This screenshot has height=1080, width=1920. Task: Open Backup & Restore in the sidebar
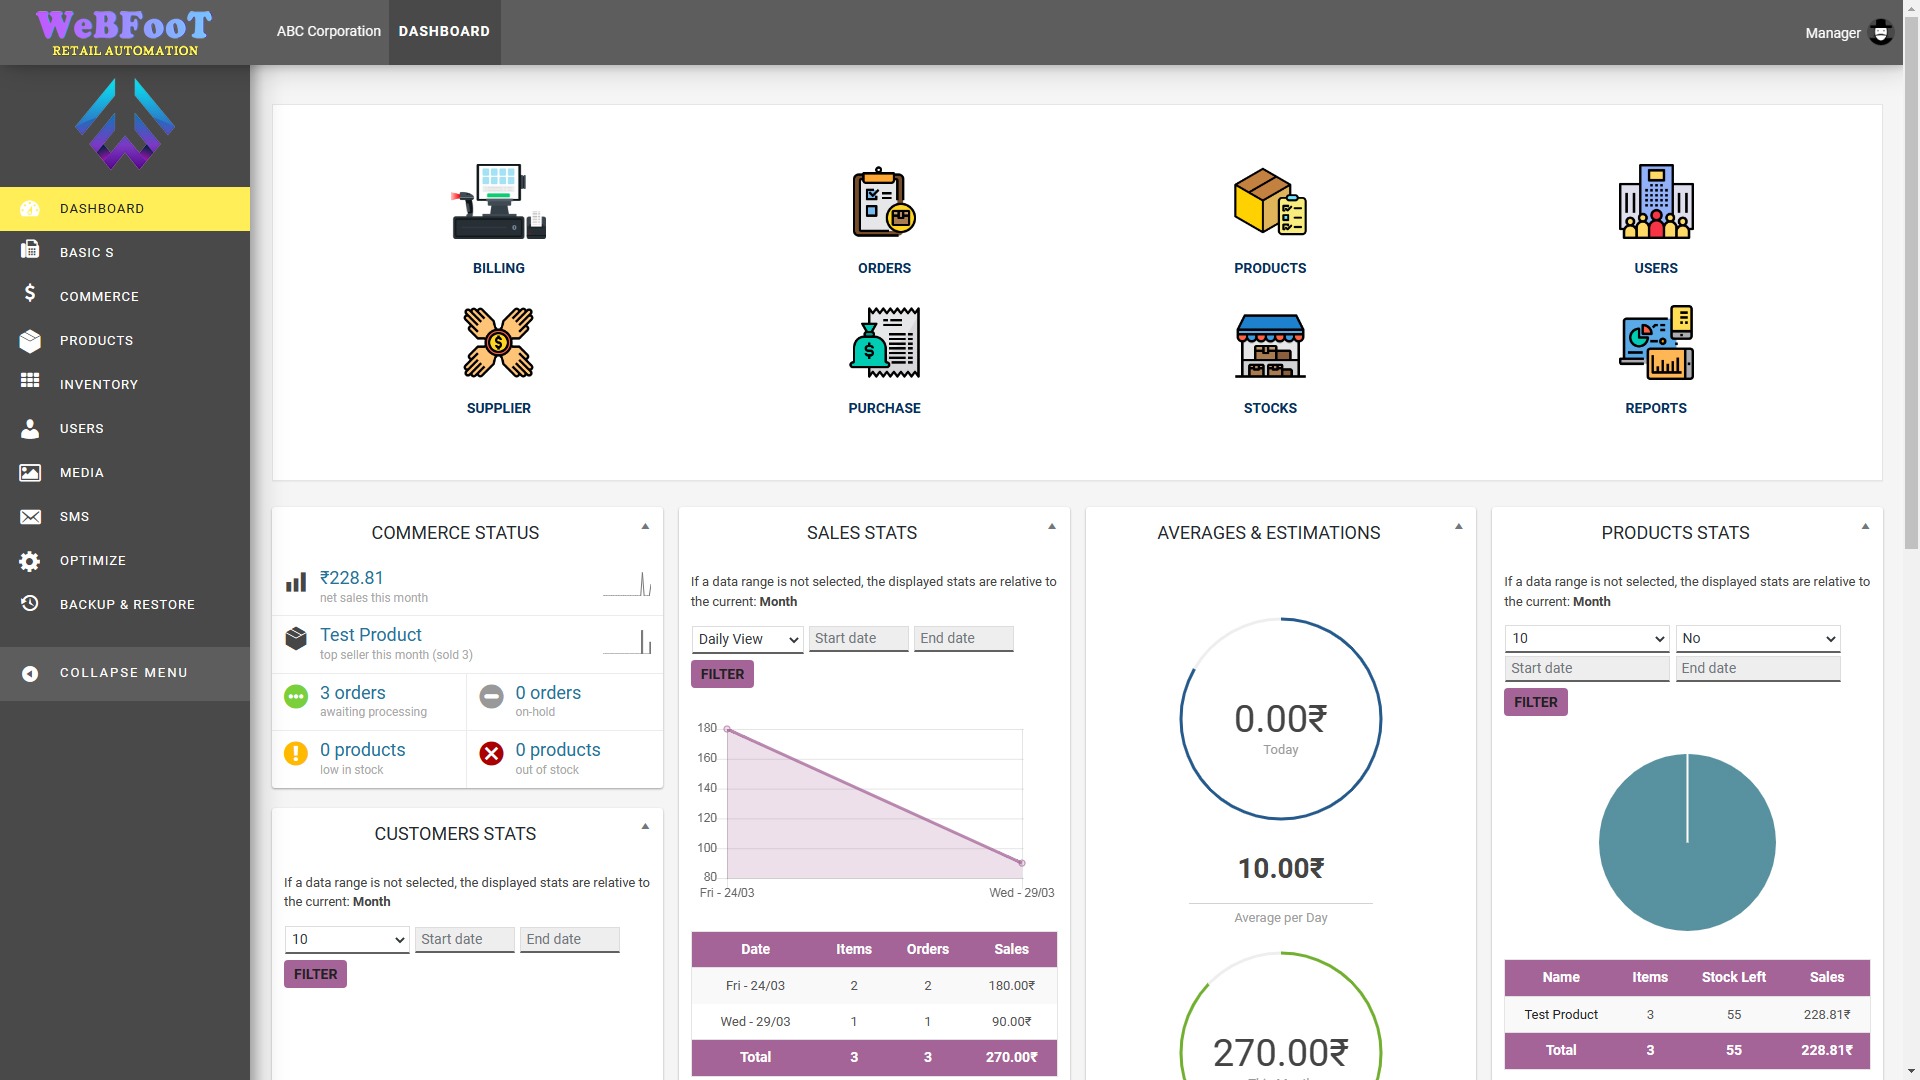(127, 605)
